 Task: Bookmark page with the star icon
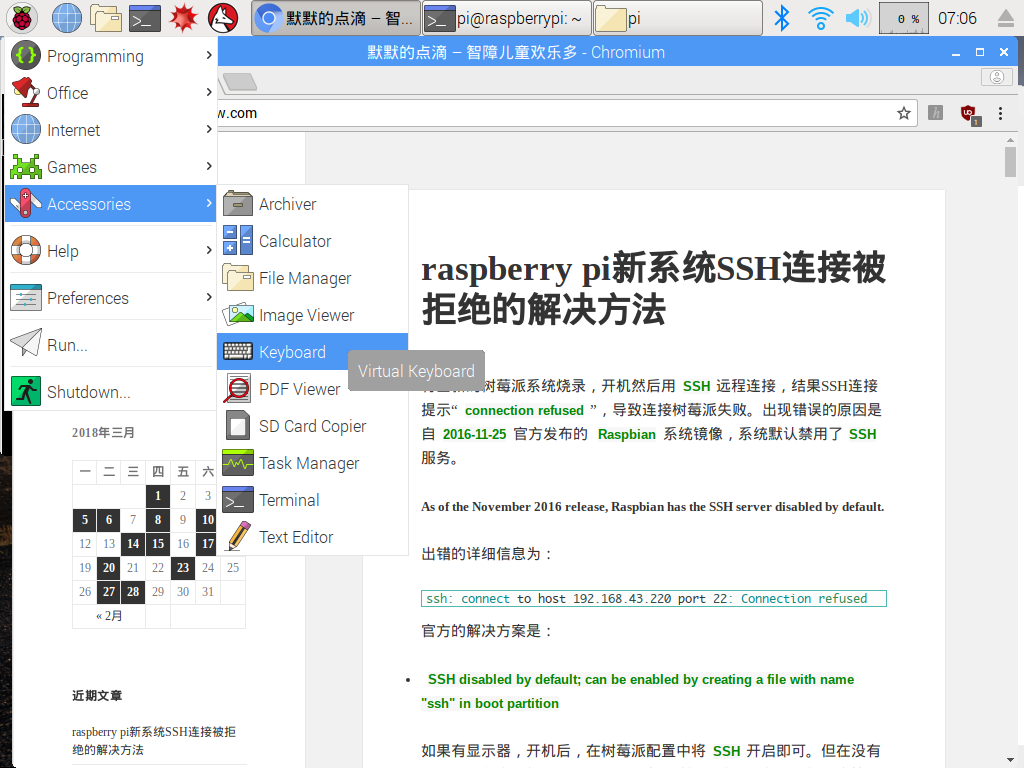(x=904, y=113)
